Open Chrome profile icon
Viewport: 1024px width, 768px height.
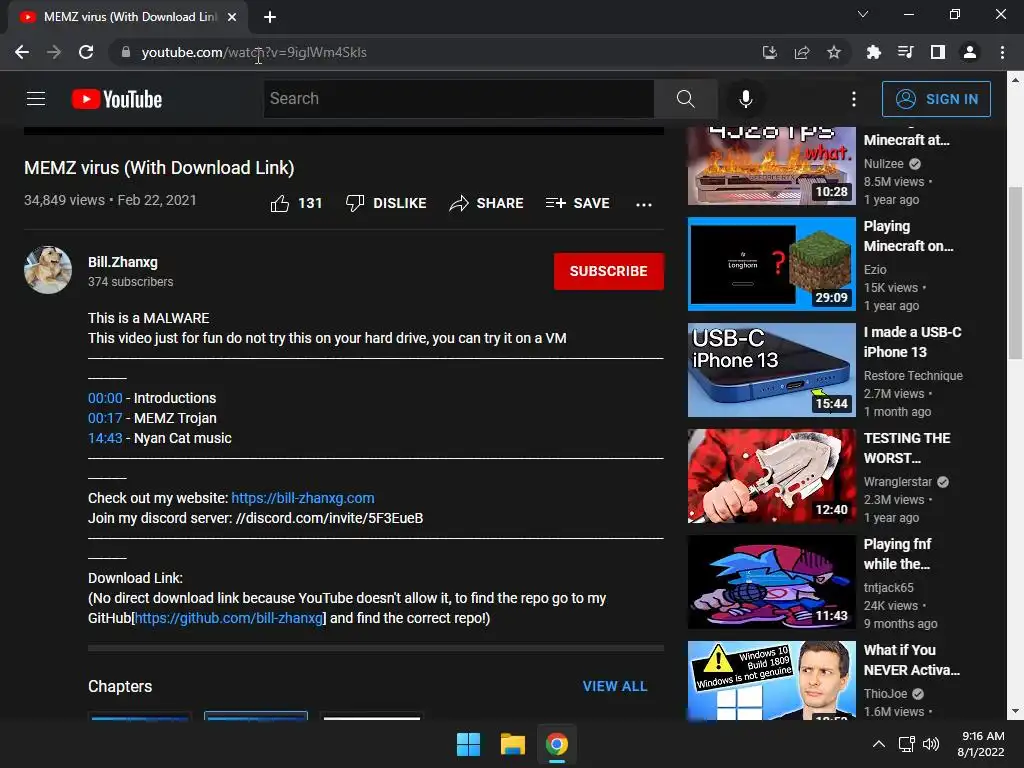[970, 52]
